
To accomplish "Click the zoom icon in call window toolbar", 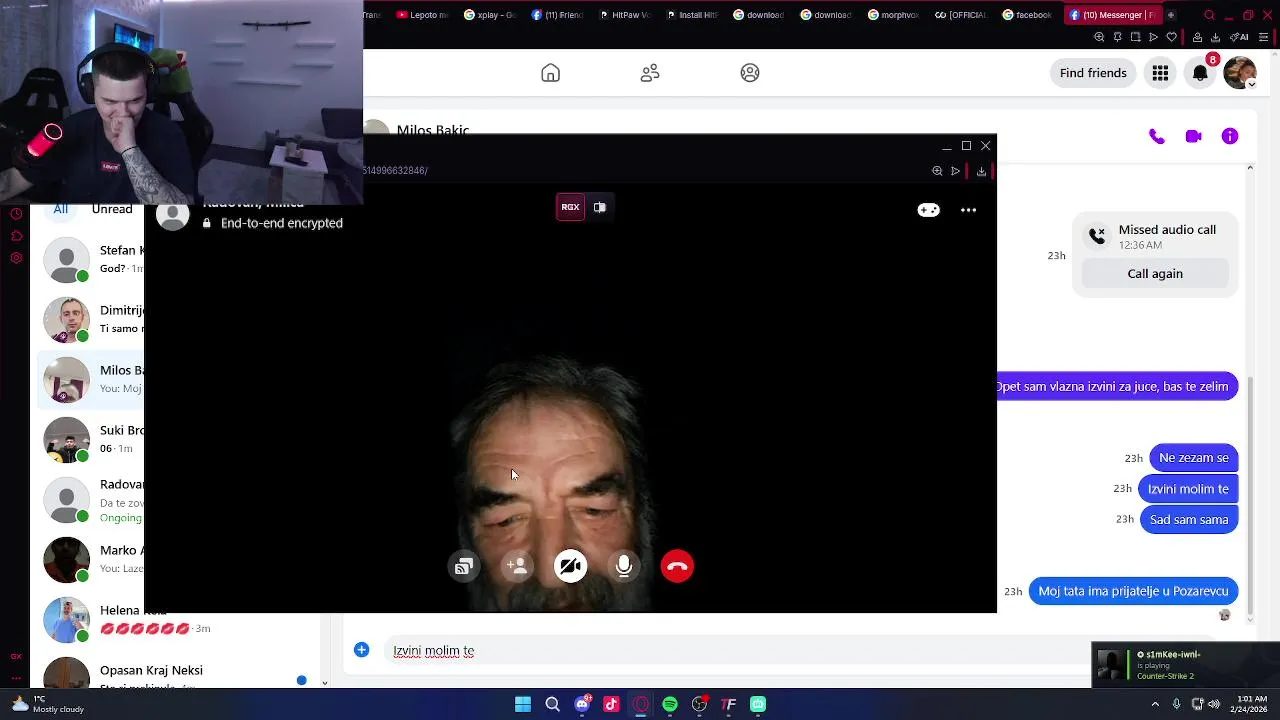I will 937,171.
